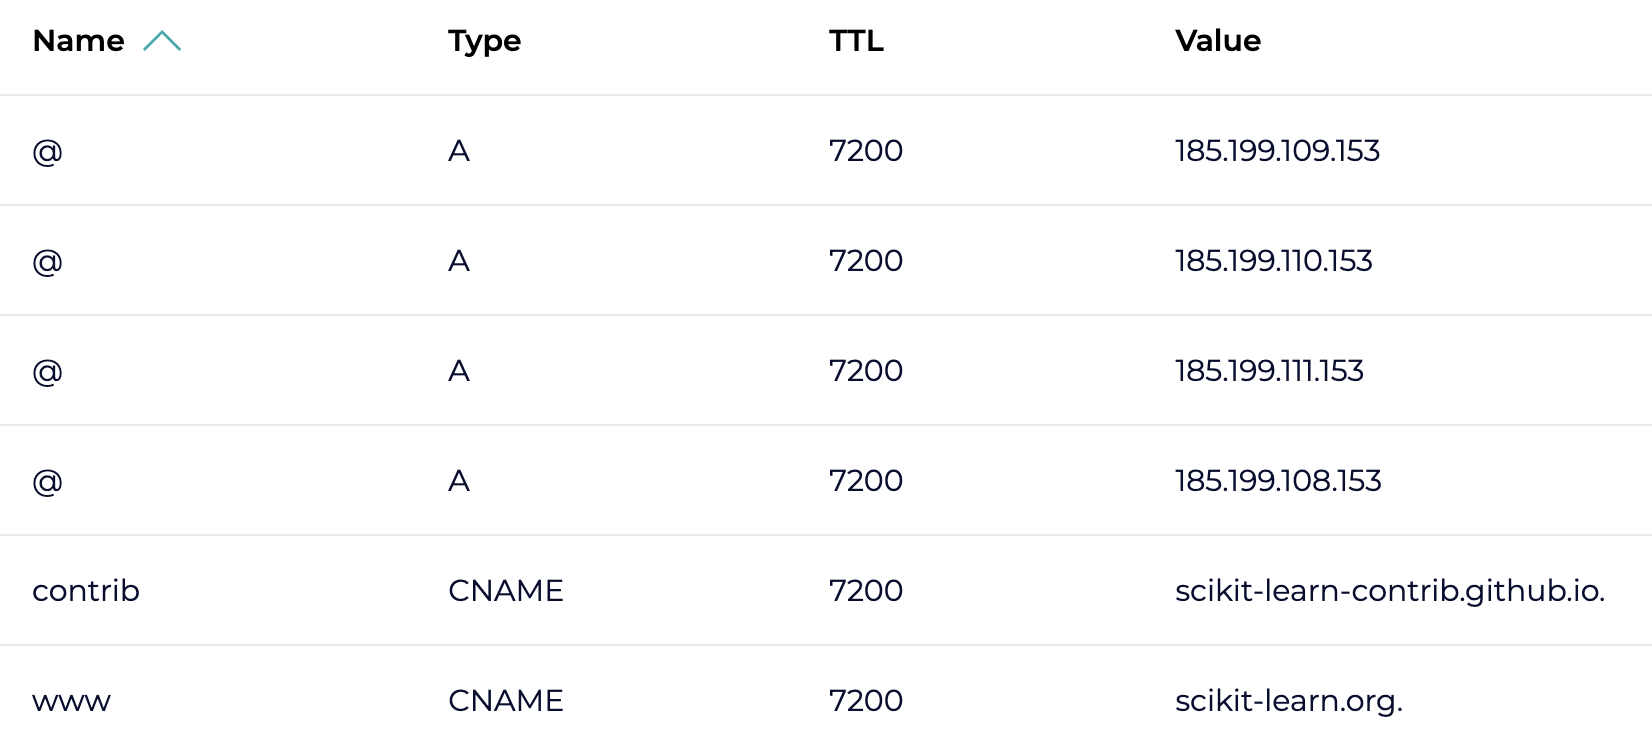
Task: Select scikit-learn-contrib.github.io. value
Action: tap(1390, 591)
